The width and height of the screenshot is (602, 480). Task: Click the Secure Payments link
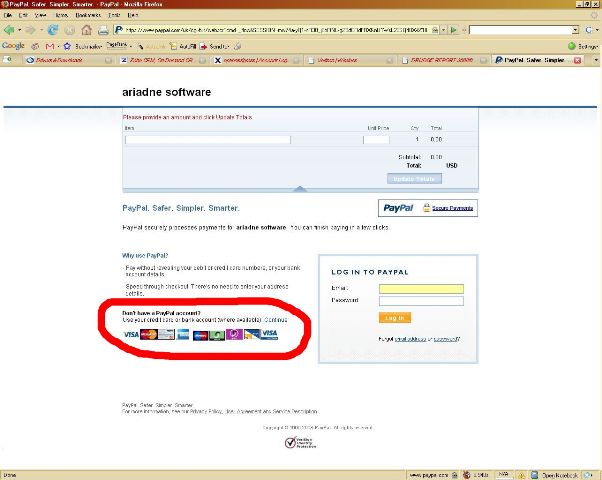click(452, 208)
